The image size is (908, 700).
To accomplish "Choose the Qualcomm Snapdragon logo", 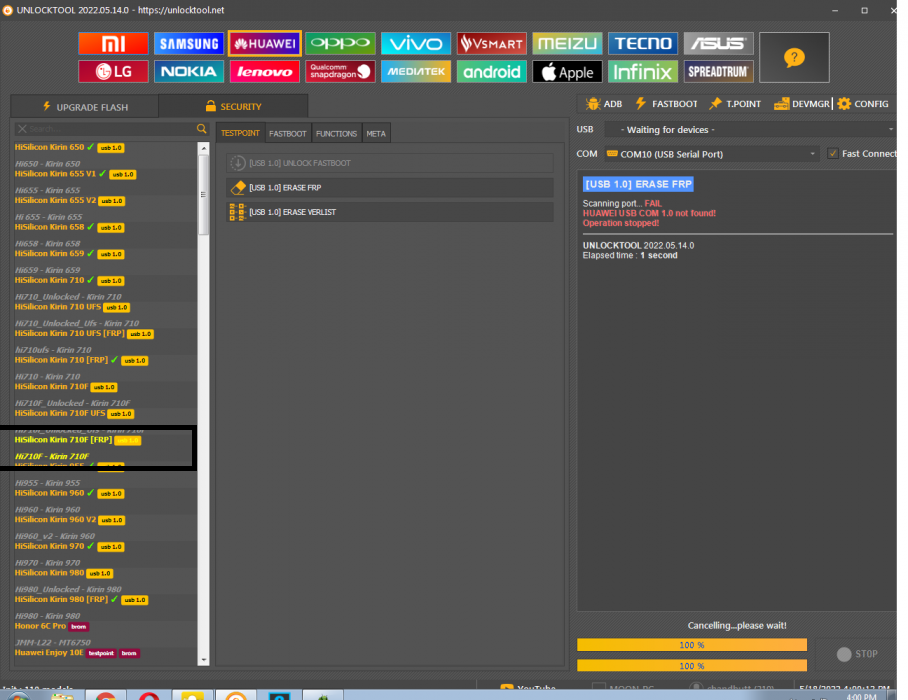I will coord(340,72).
